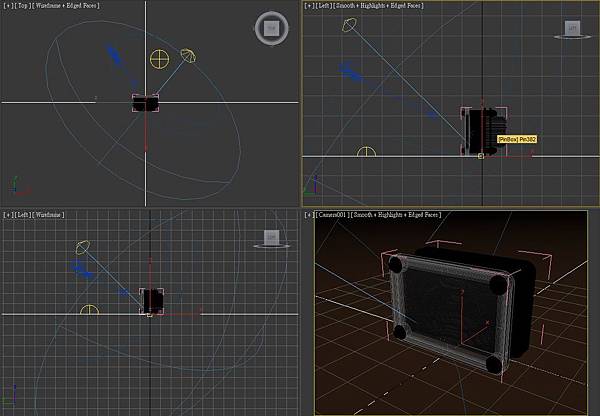
Task: Select the black box object in Top viewport
Action: coord(145,103)
